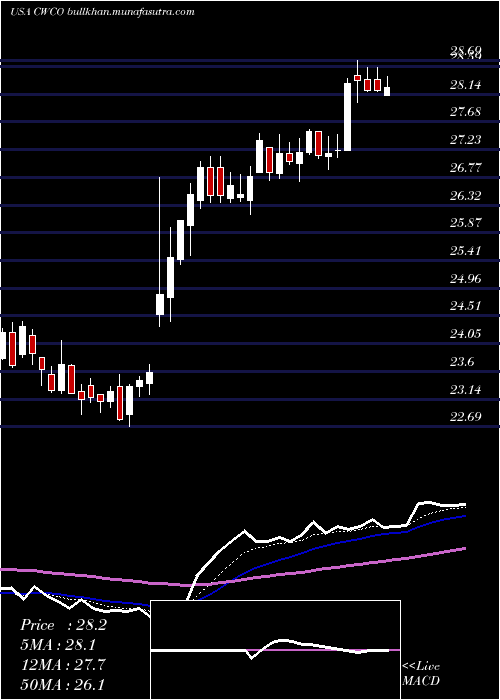Click the 25.41 price axis label
This screenshot has width=500, height=700.
point(466,251)
